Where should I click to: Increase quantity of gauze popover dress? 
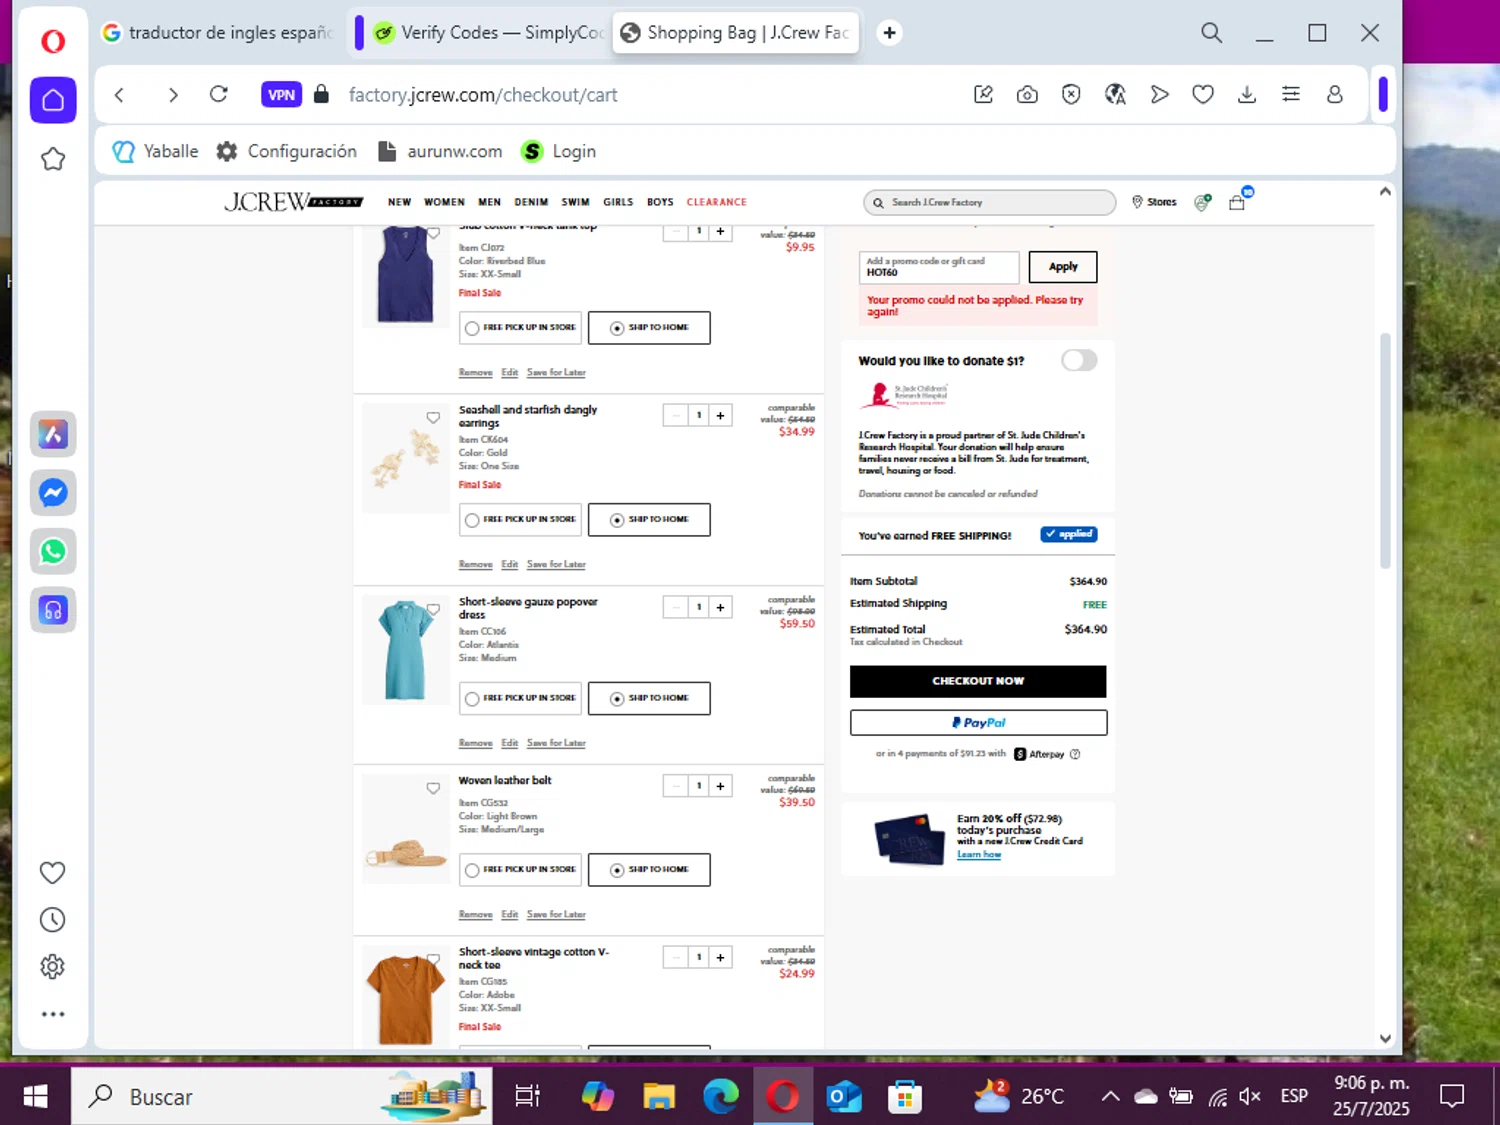pos(720,608)
